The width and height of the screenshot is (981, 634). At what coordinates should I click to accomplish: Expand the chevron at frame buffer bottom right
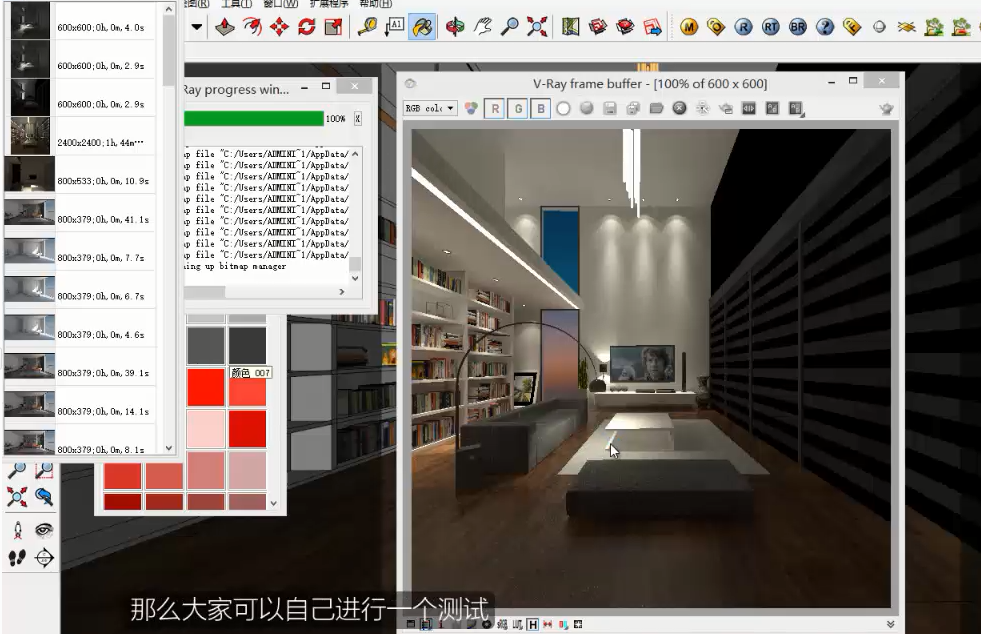891,624
